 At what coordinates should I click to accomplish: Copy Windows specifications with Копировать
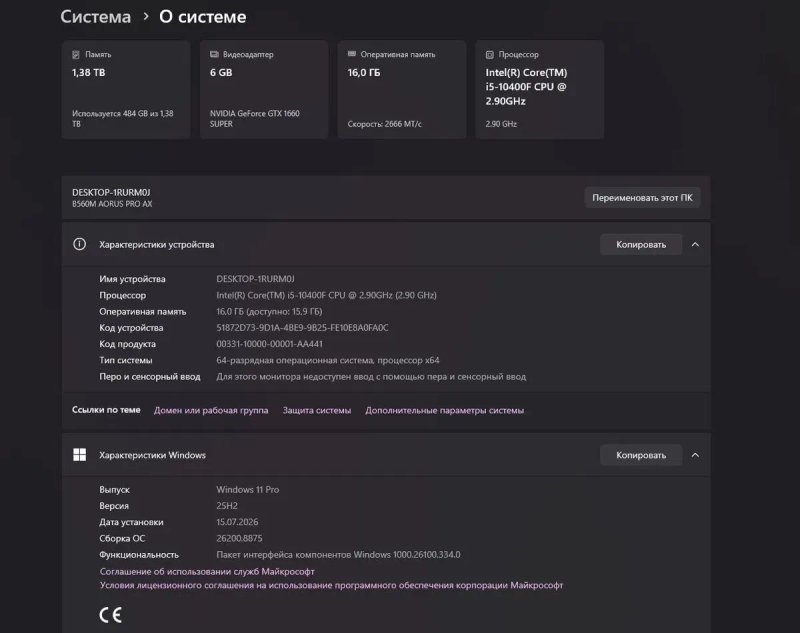pyautogui.click(x=641, y=455)
